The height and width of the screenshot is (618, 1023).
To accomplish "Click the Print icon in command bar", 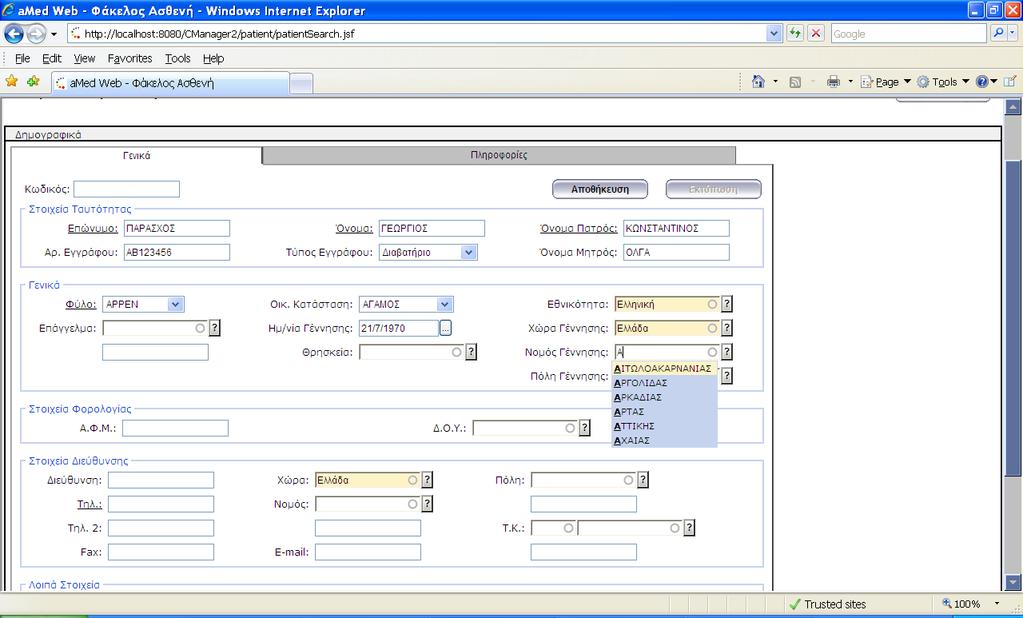I will click(x=833, y=82).
